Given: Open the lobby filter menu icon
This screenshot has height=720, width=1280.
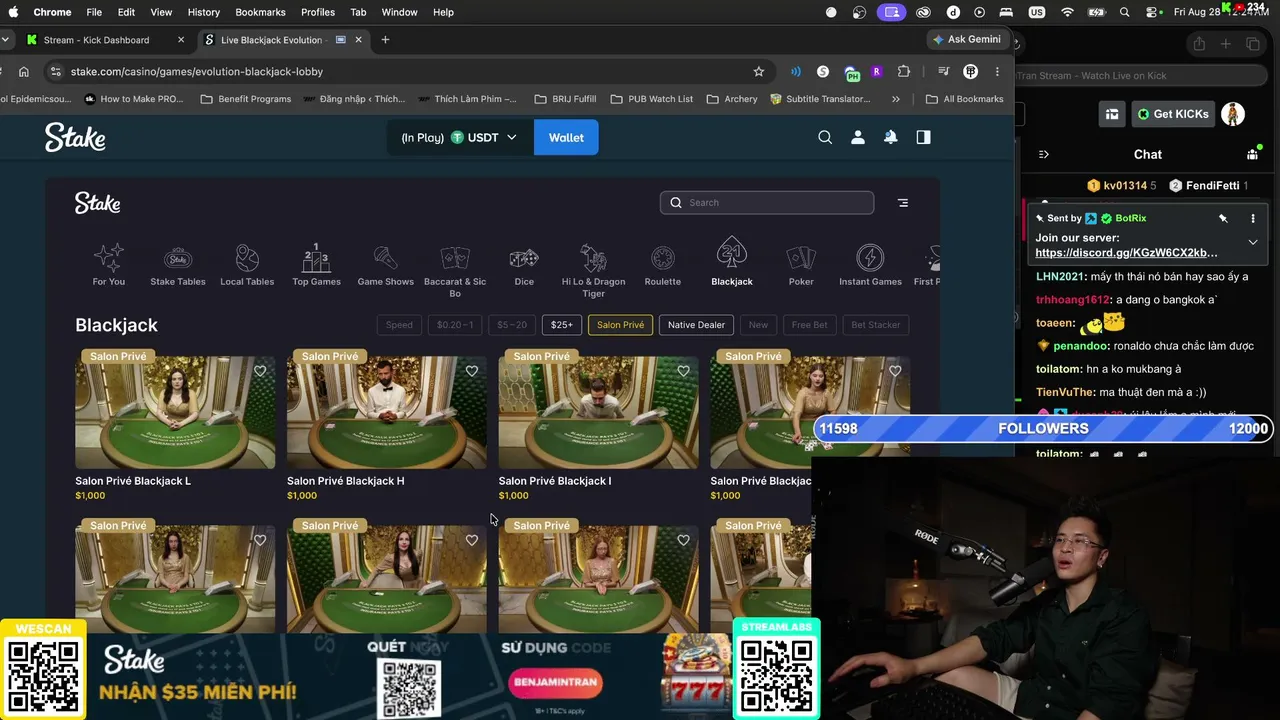Looking at the screenshot, I should pos(903,203).
